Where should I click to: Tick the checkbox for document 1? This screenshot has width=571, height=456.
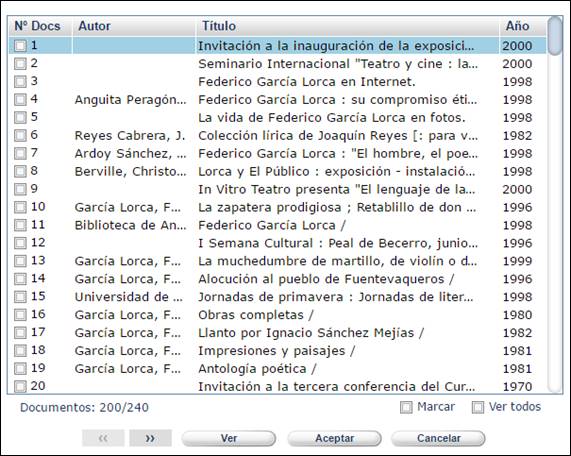pyautogui.click(x=20, y=46)
